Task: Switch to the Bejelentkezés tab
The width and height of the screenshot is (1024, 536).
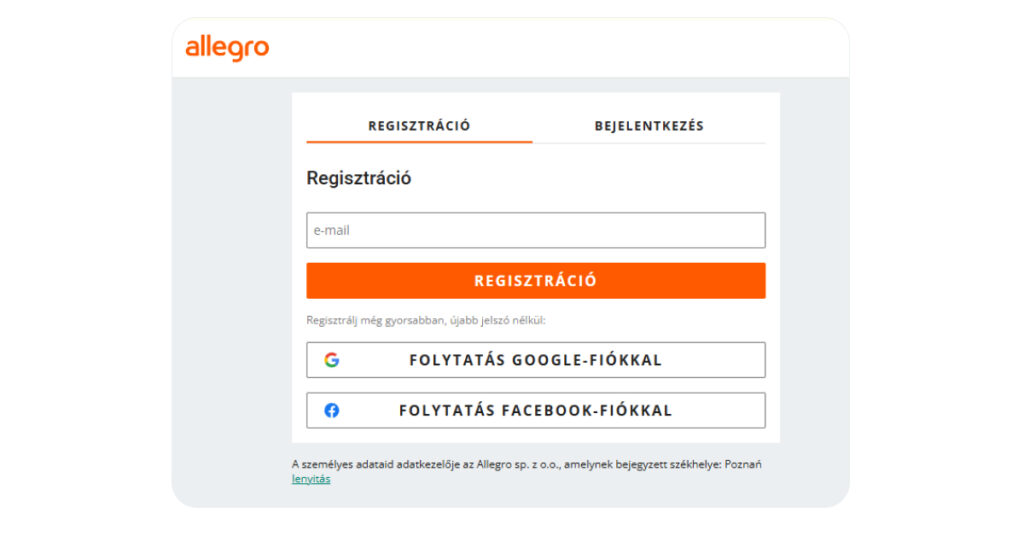Action: [x=649, y=126]
